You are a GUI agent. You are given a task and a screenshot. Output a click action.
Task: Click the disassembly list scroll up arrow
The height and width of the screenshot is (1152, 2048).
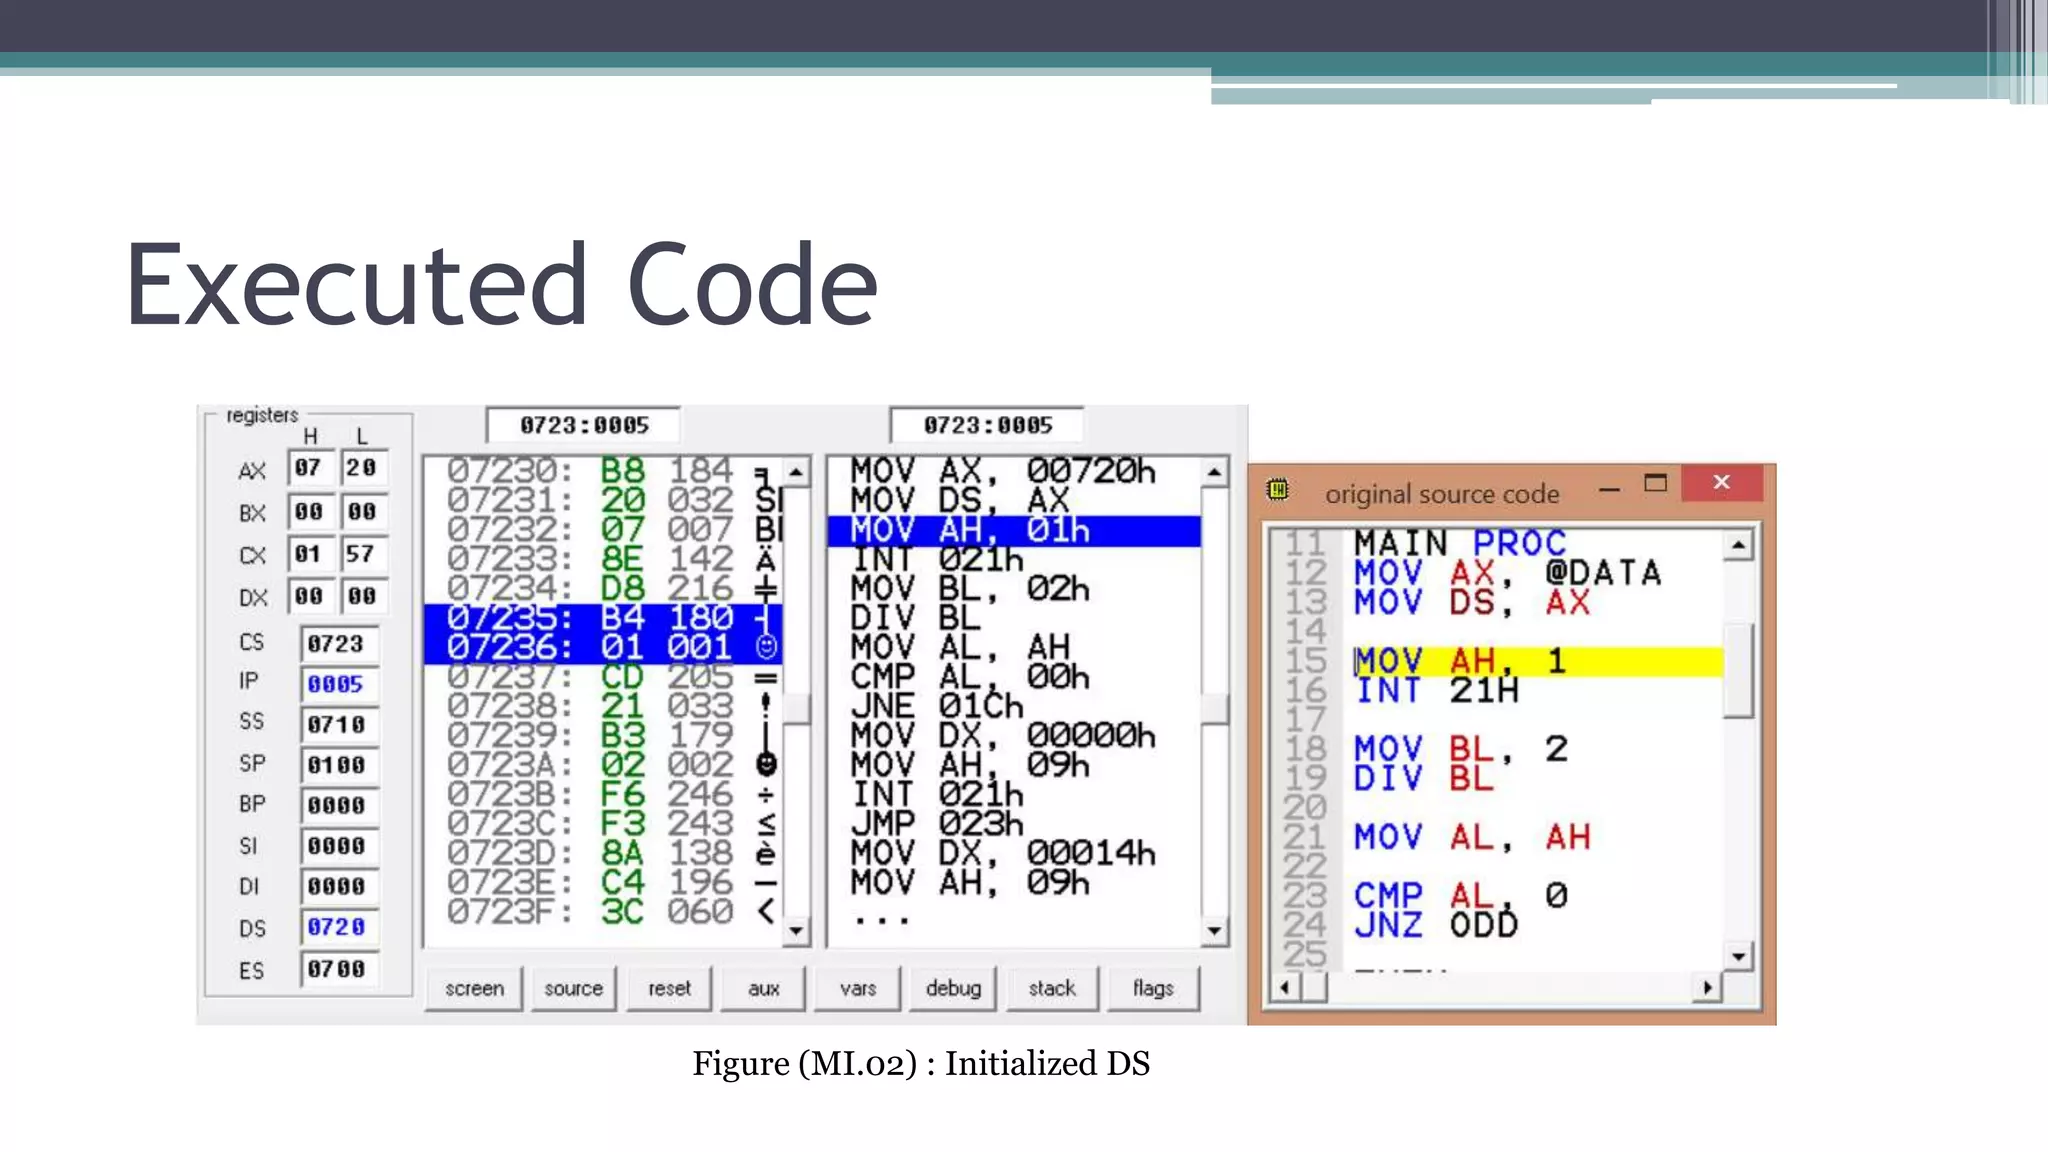pyautogui.click(x=1214, y=471)
